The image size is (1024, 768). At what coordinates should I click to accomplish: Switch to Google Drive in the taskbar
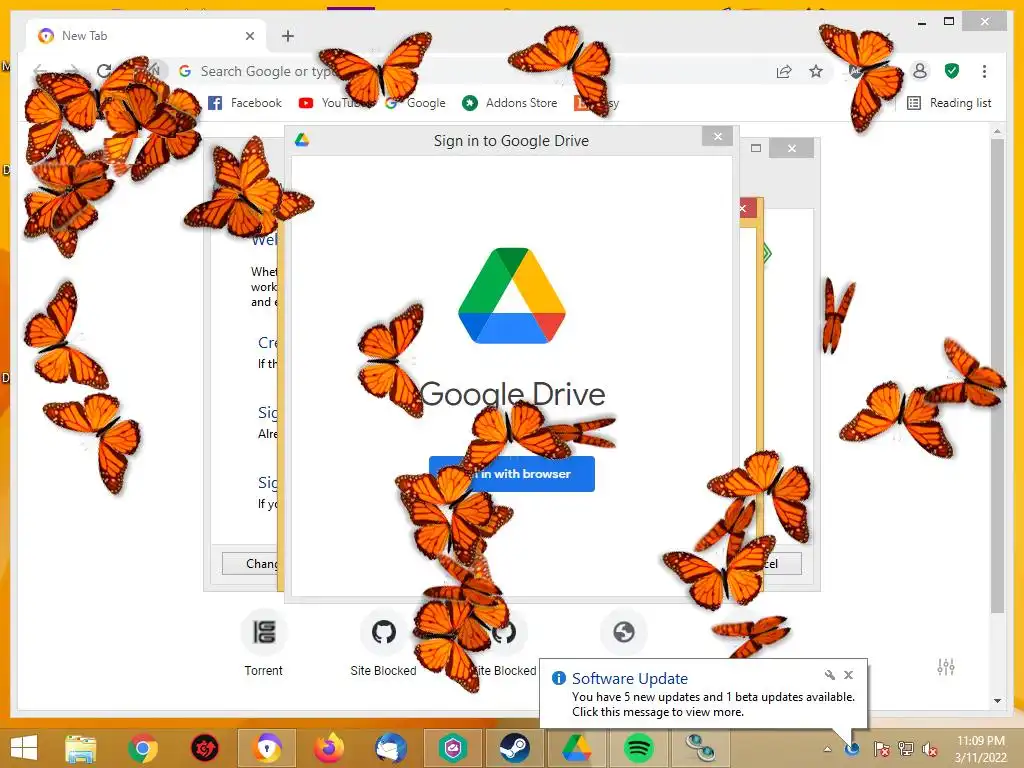tap(576, 748)
